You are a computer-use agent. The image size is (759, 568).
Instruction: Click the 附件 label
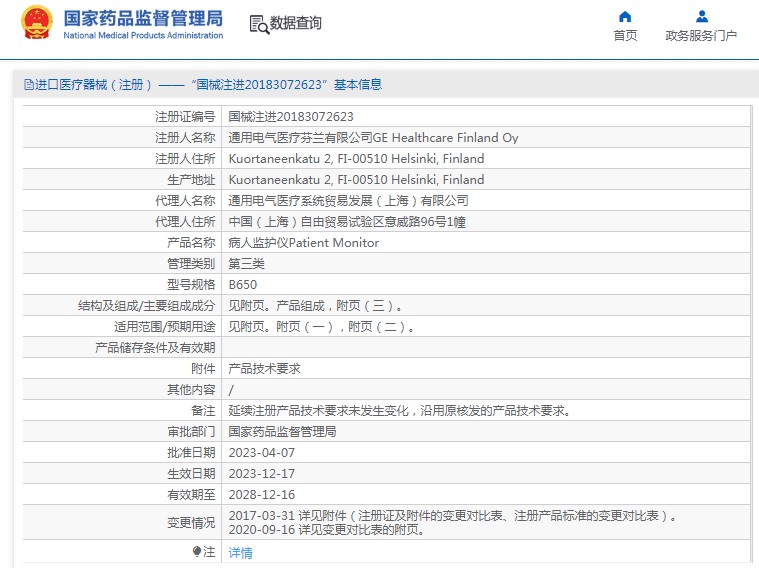tap(203, 369)
